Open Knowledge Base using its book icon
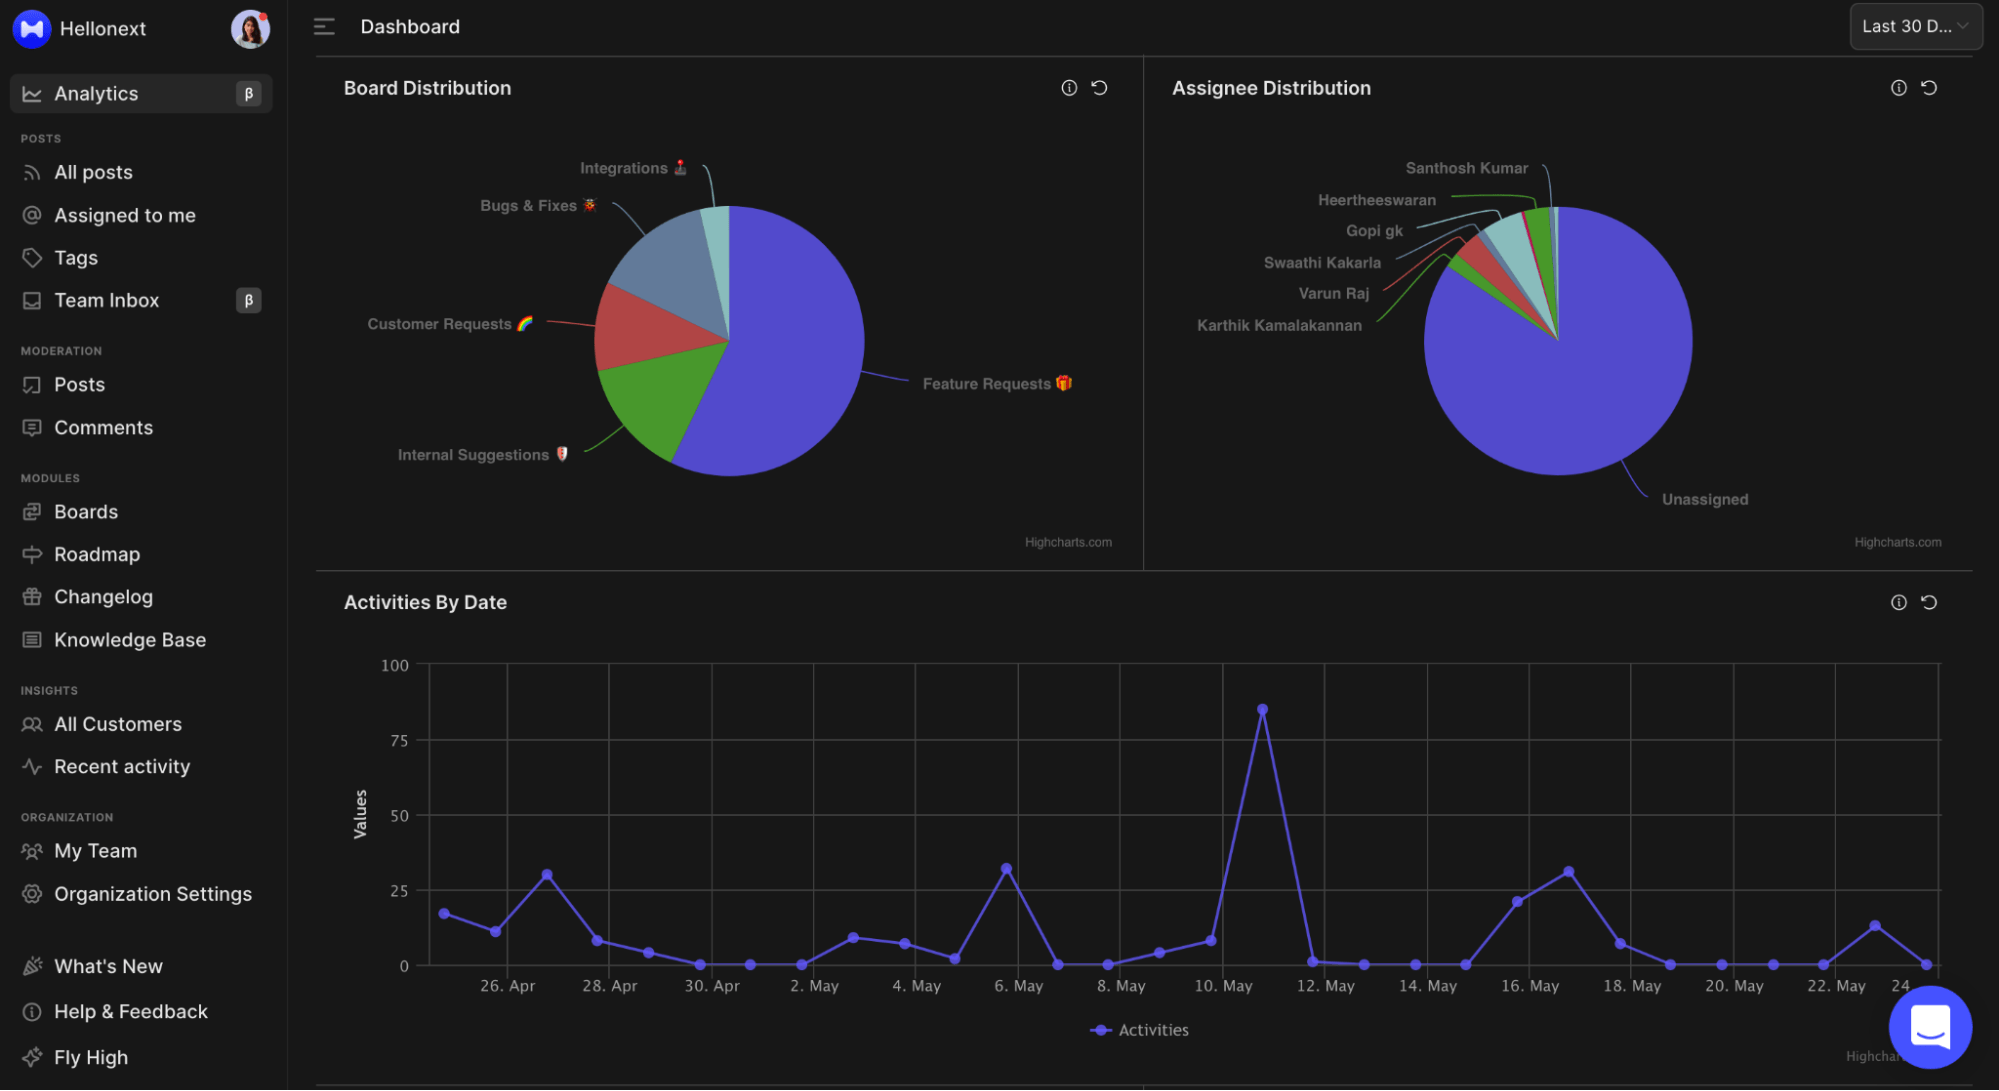Screen dimensions: 1999x1091 (32, 639)
